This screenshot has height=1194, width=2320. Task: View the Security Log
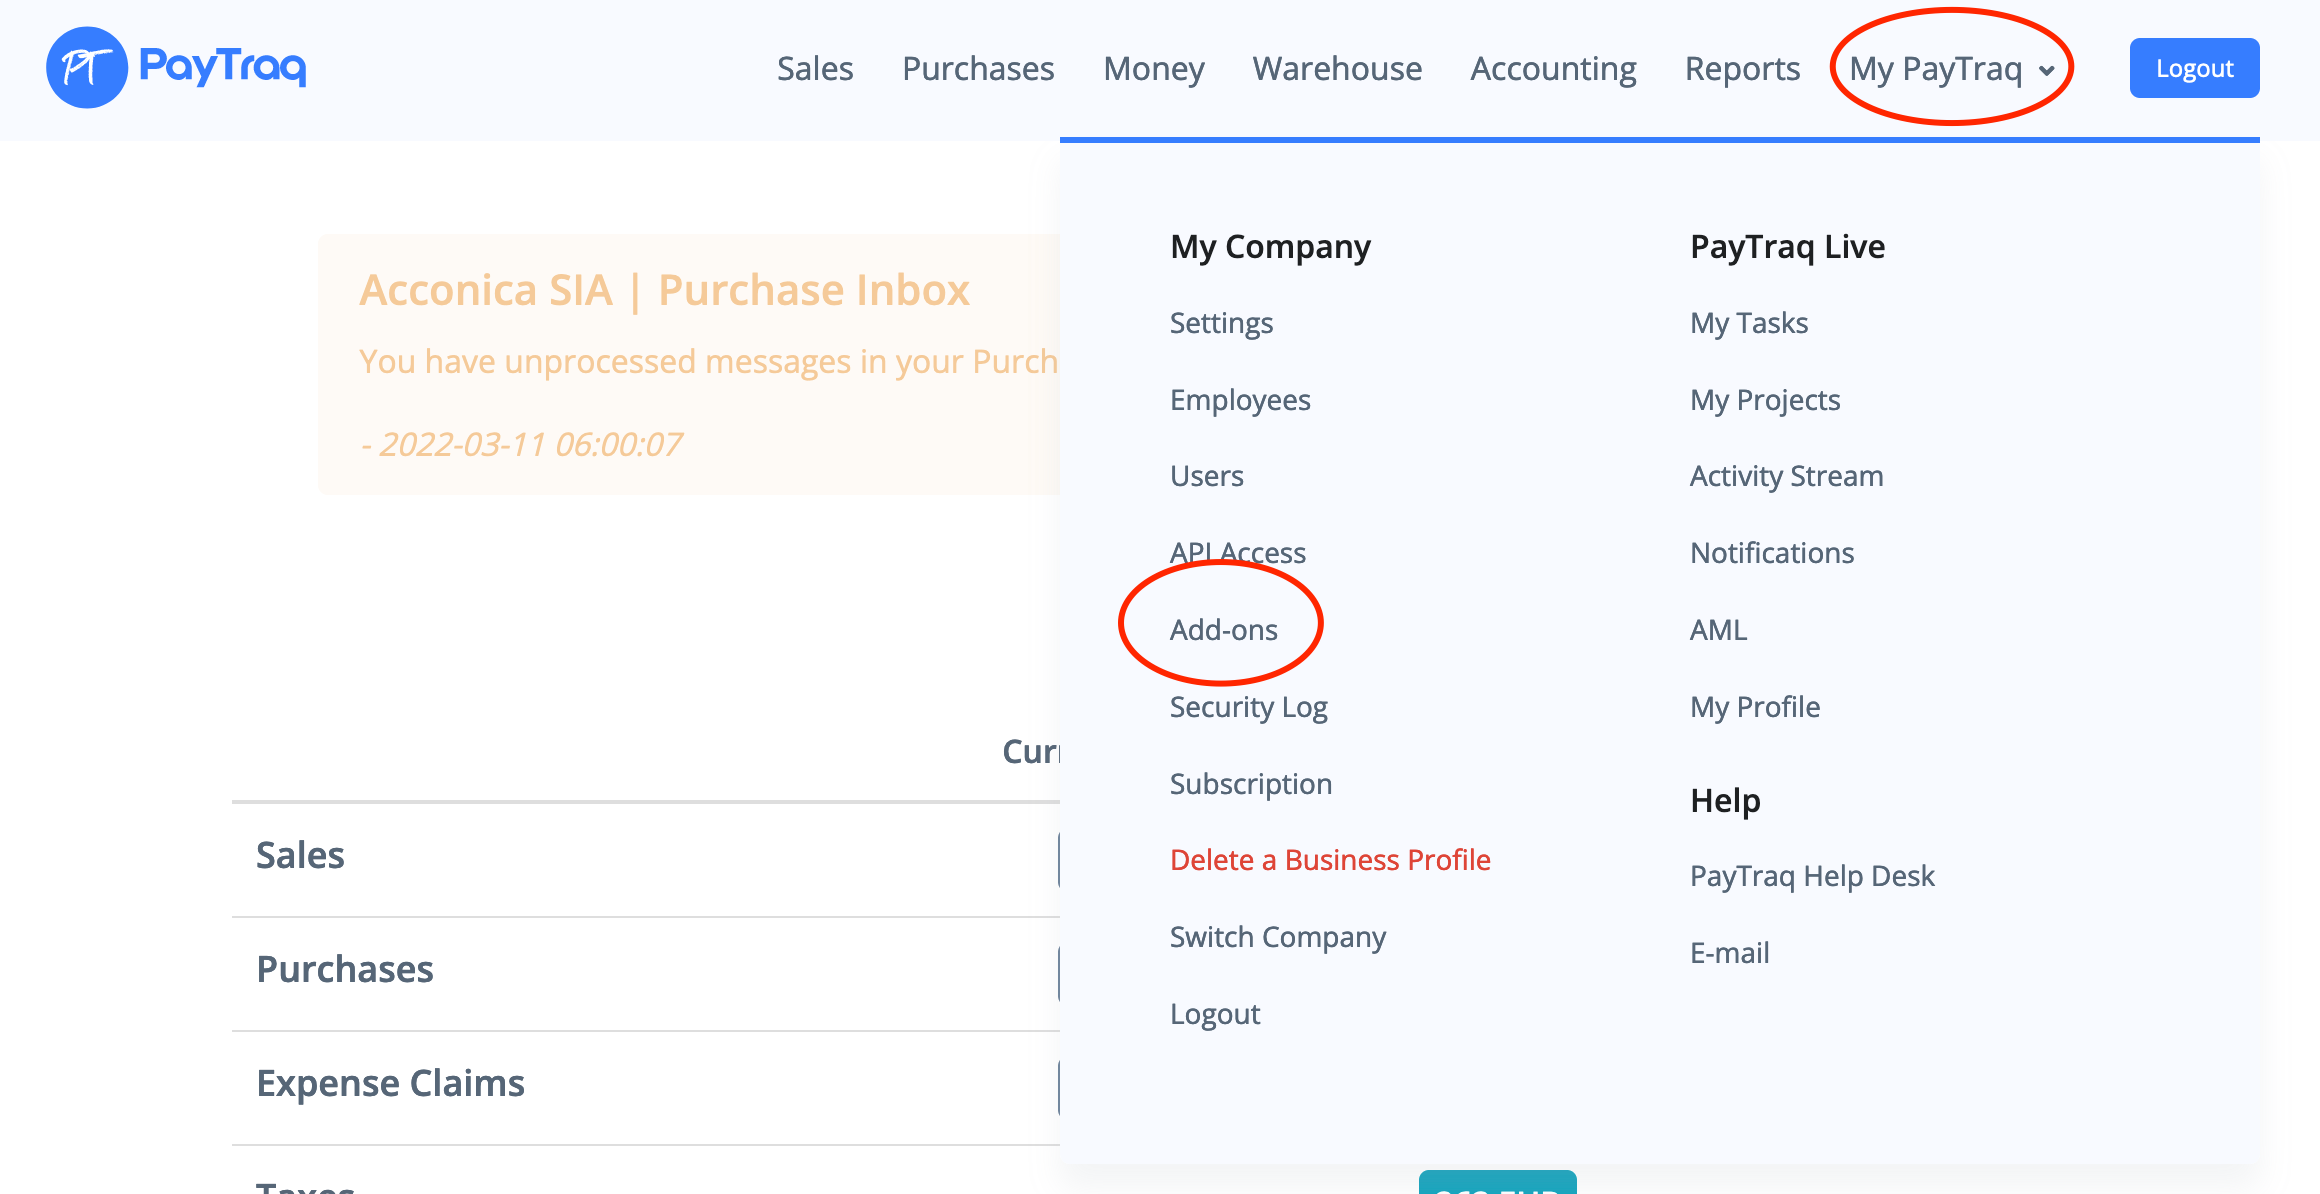tap(1248, 707)
